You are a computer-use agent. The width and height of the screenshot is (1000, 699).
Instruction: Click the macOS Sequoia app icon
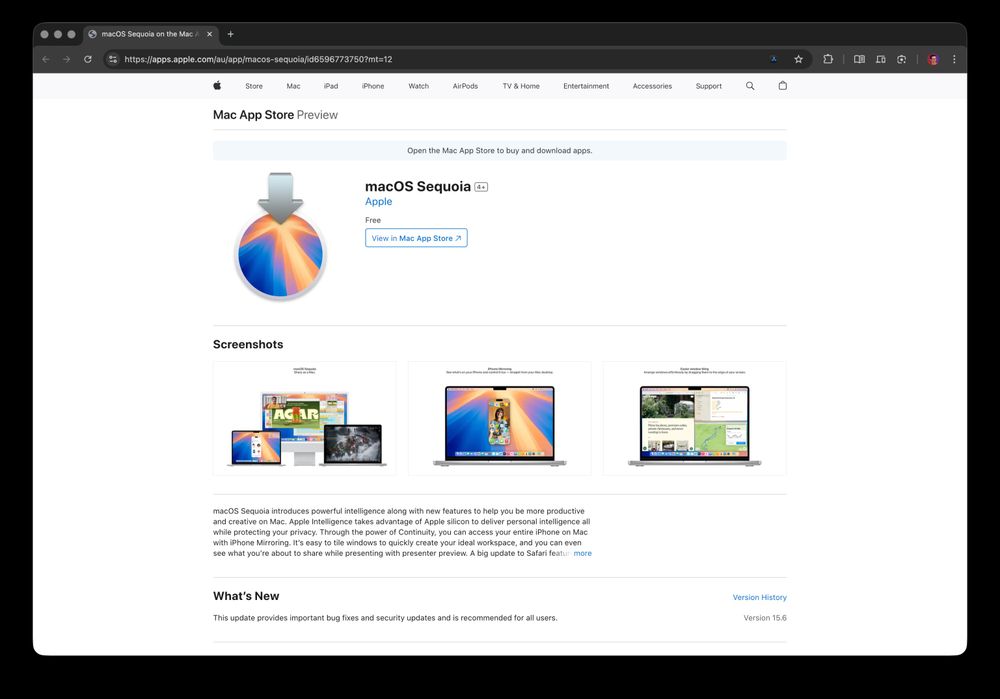(281, 237)
